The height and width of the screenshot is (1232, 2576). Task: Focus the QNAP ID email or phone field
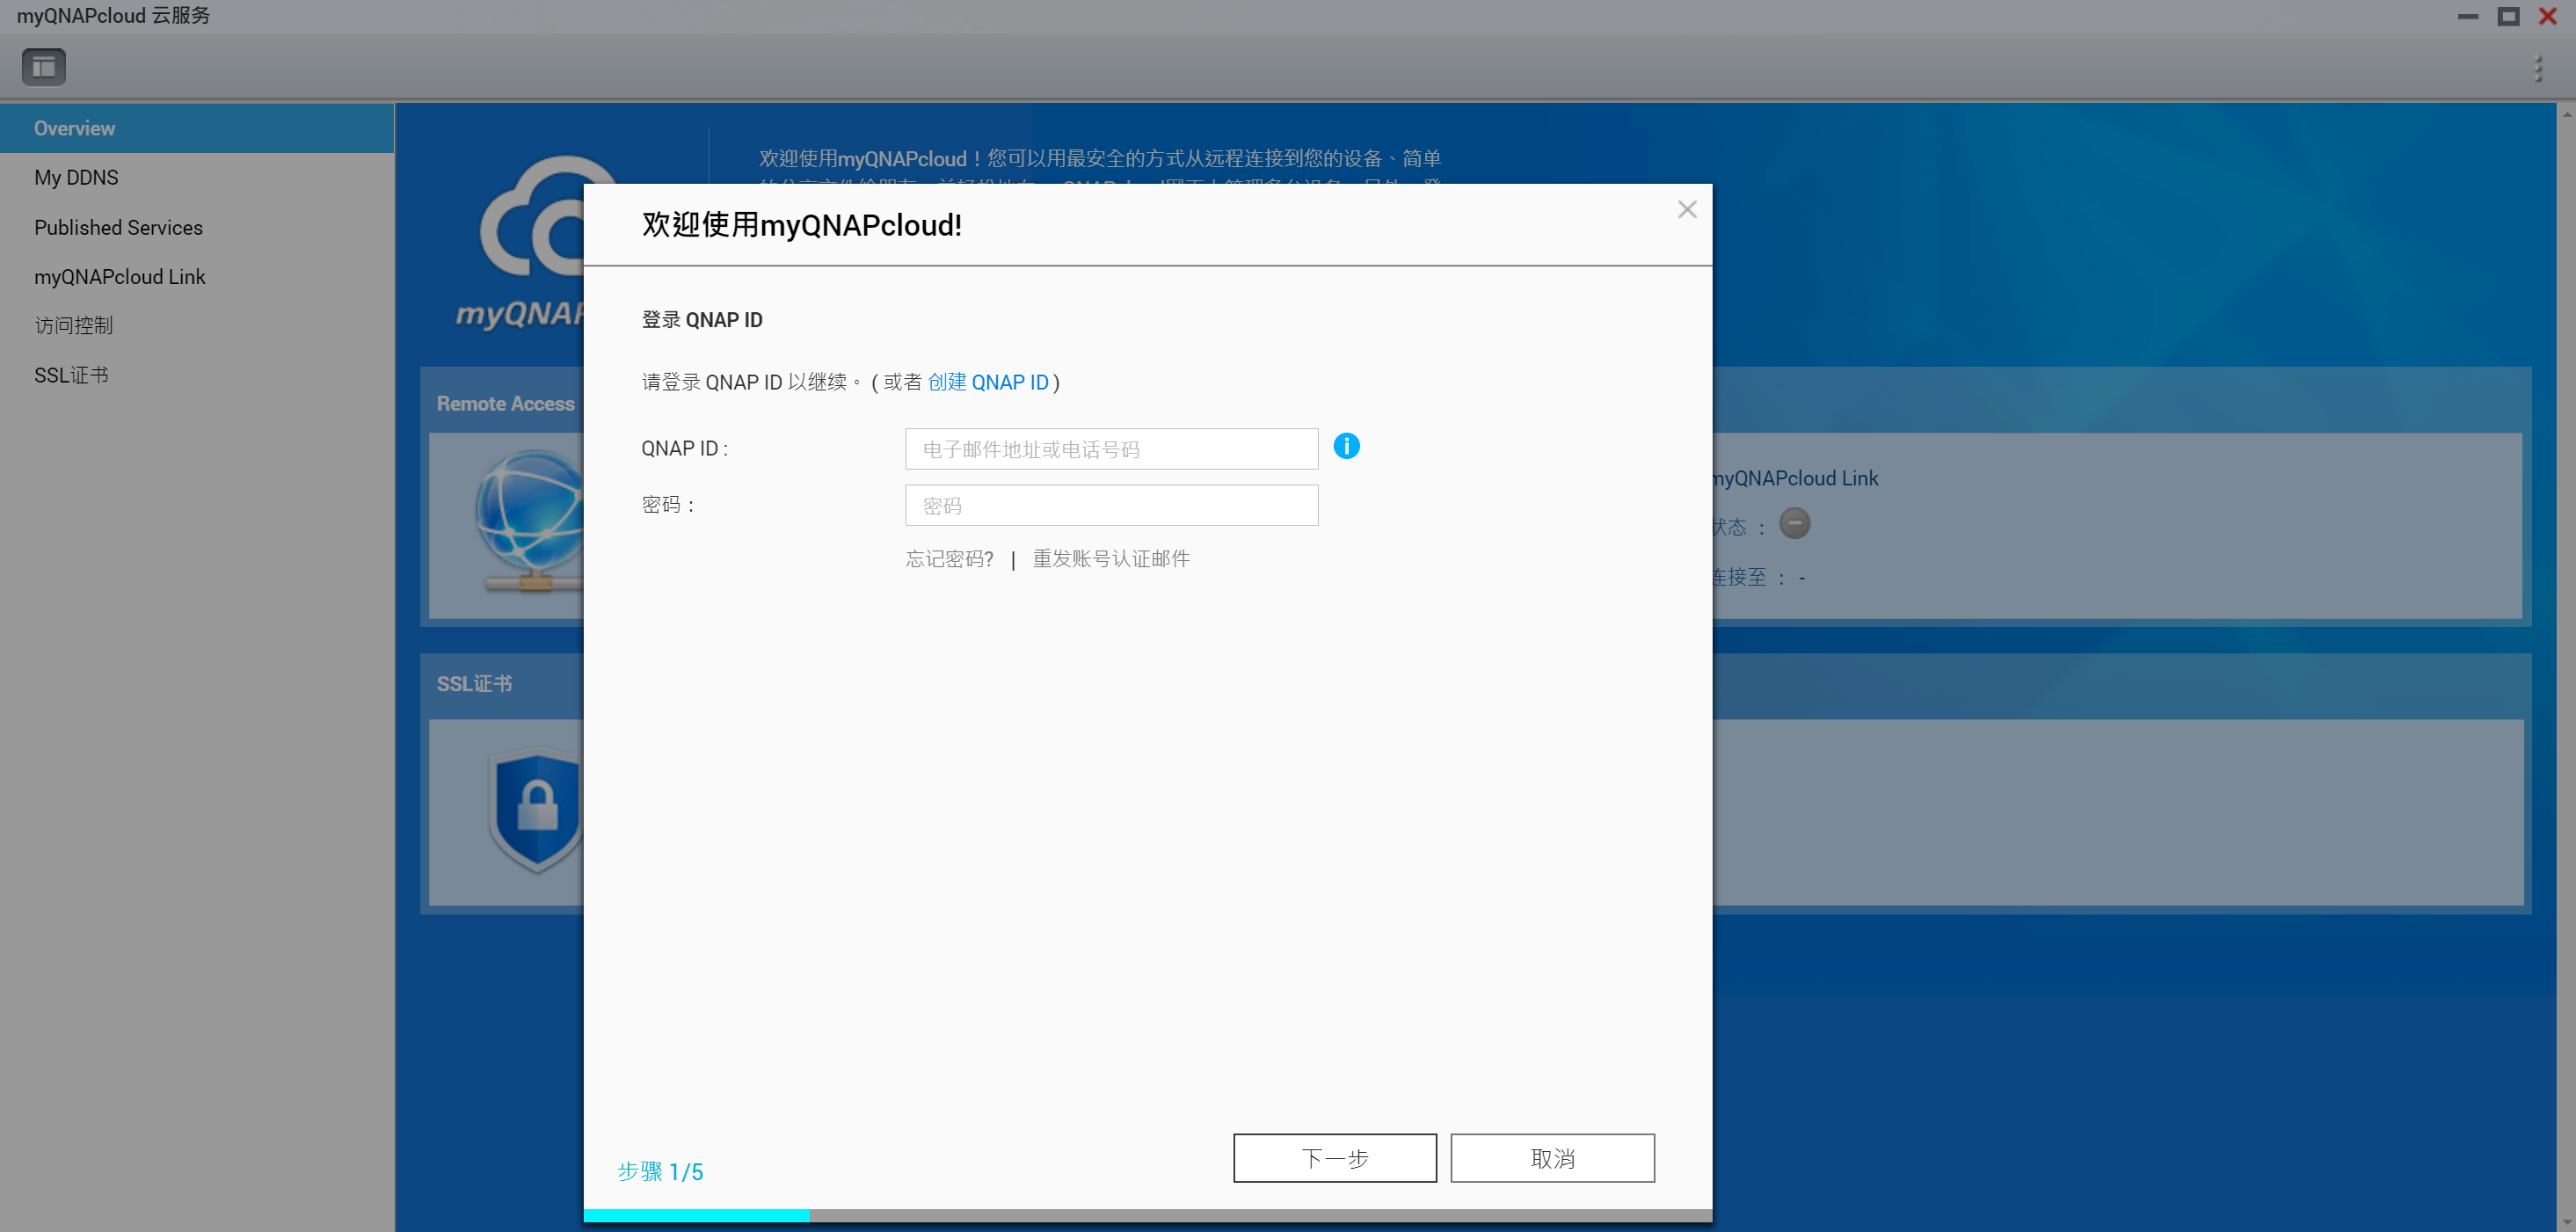1112,449
